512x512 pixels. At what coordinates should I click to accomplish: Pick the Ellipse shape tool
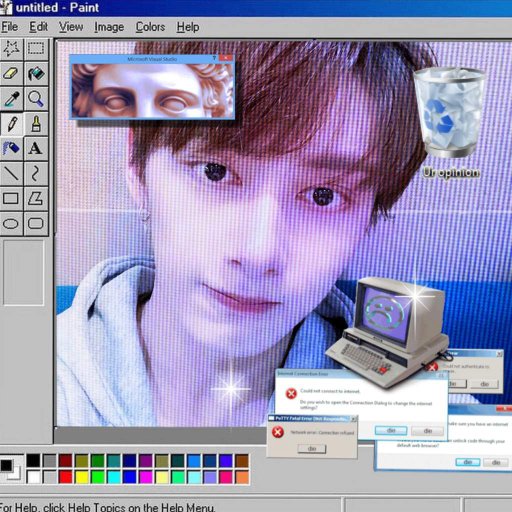(x=11, y=223)
